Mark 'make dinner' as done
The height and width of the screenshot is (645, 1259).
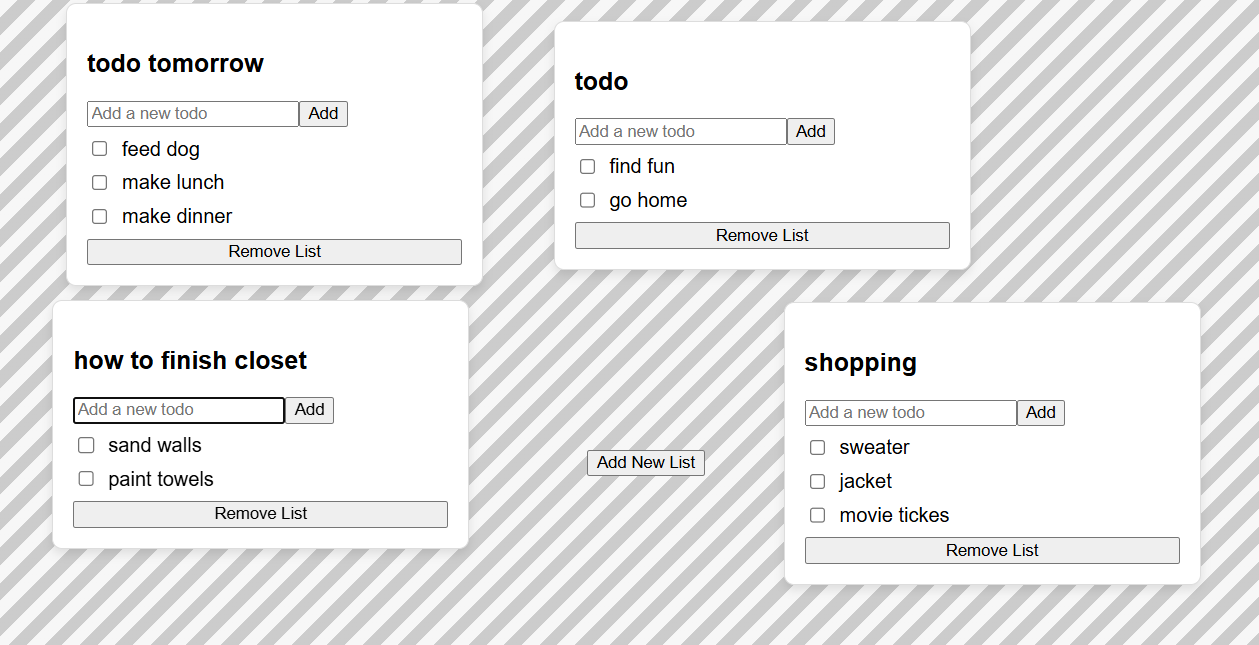100,216
